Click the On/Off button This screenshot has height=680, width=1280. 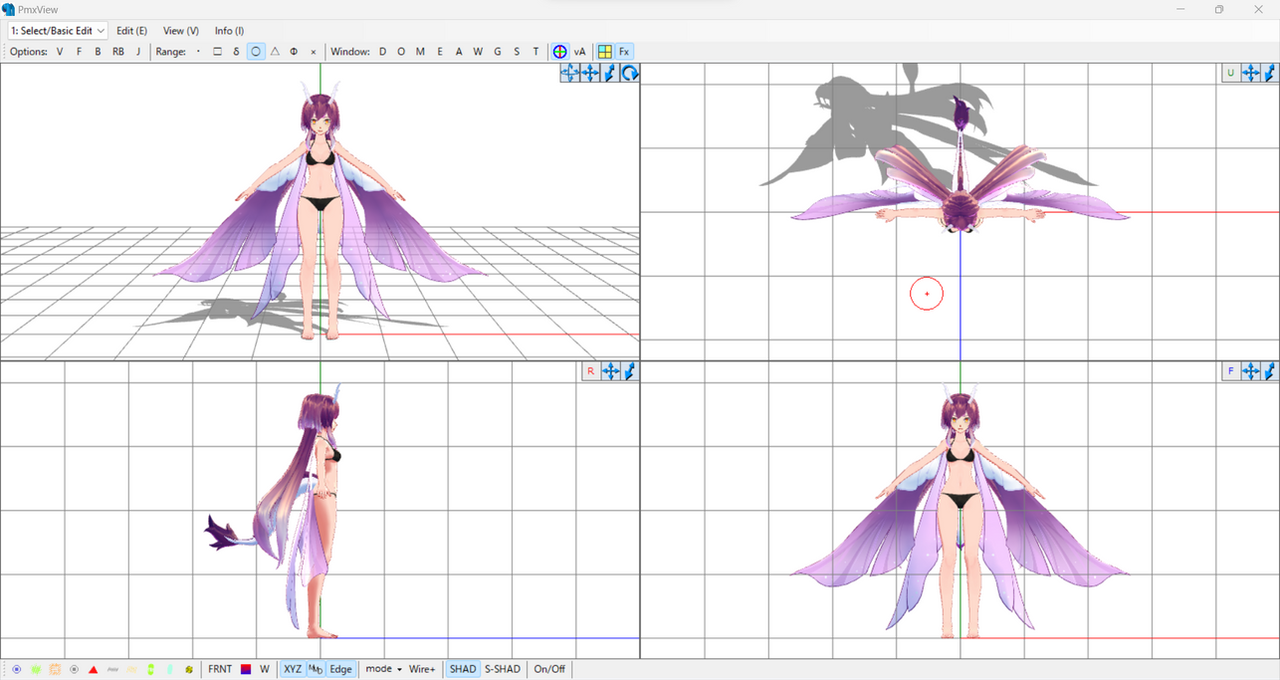[549, 669]
